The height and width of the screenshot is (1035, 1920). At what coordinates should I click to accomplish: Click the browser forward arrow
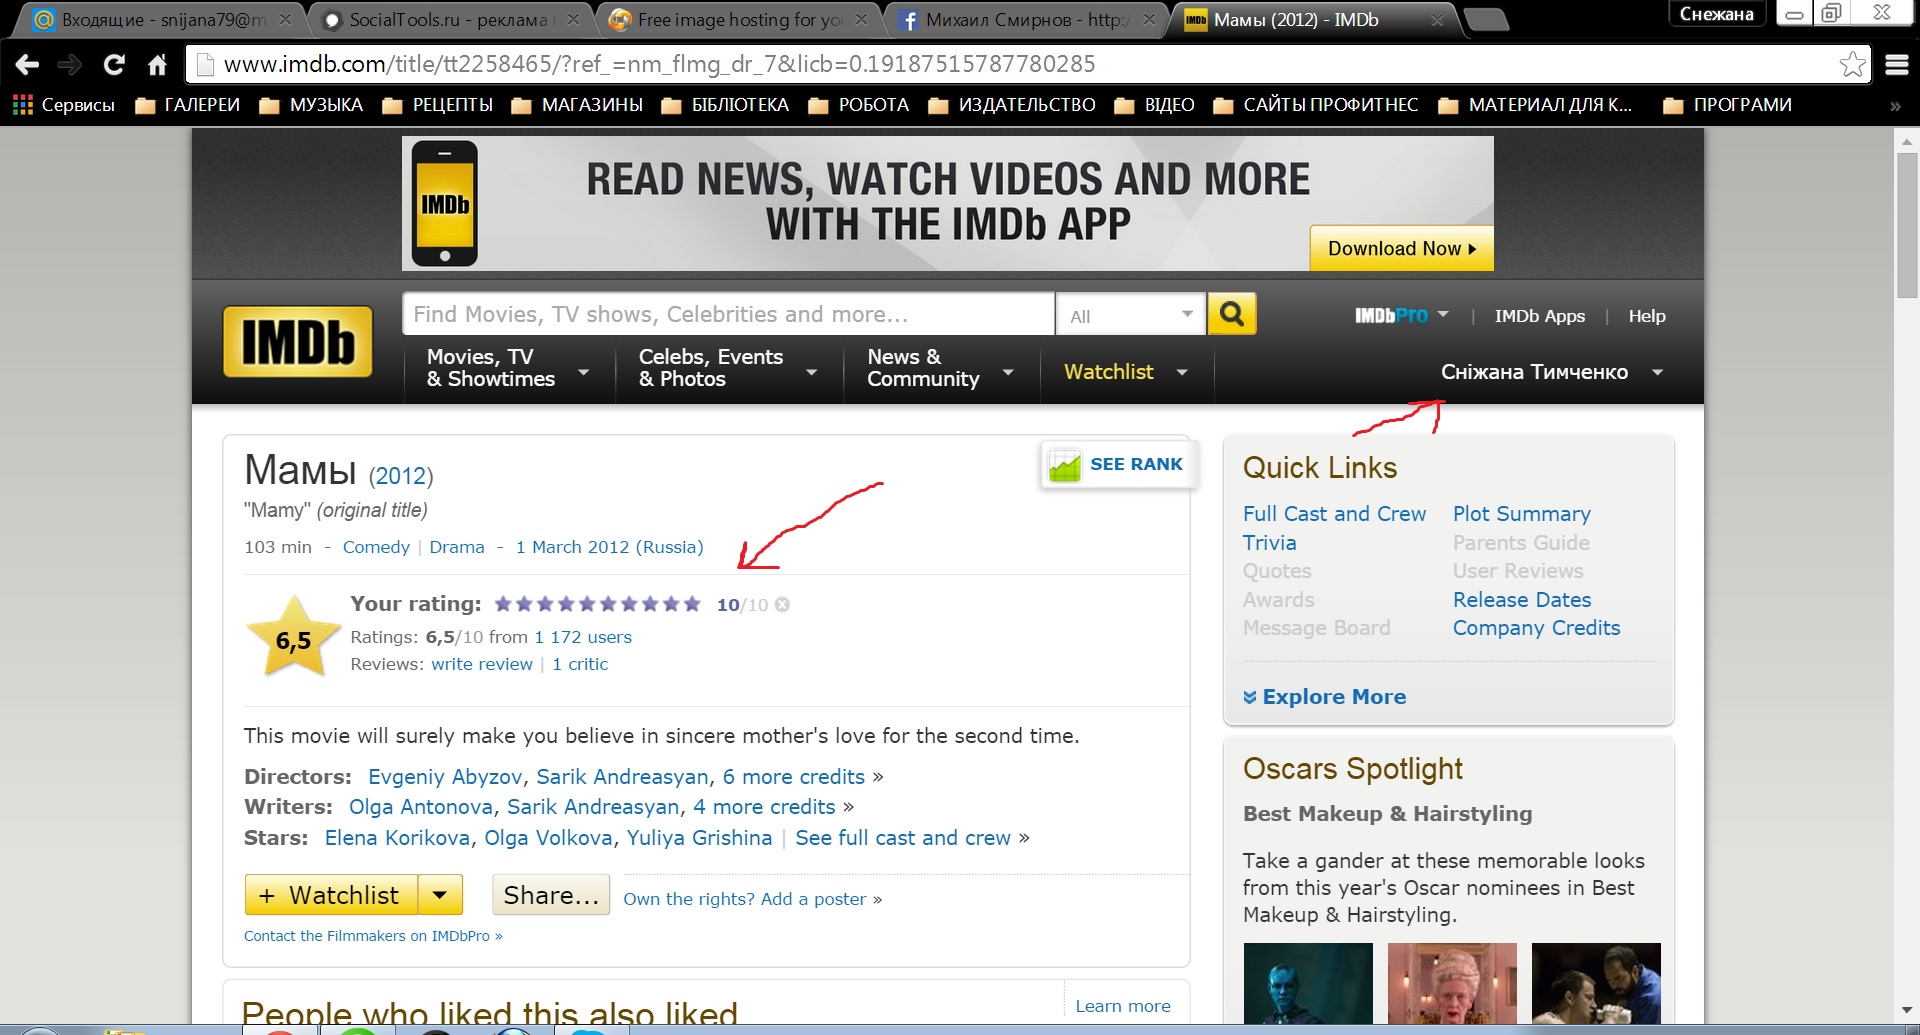pyautogui.click(x=69, y=65)
